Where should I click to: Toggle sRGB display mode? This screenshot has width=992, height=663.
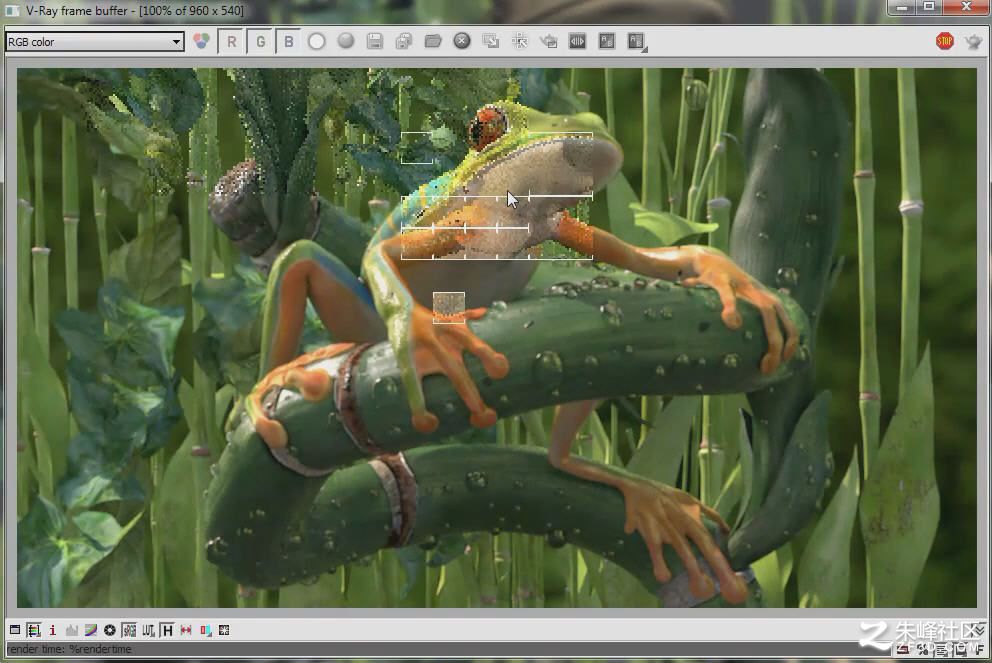tap(129, 630)
